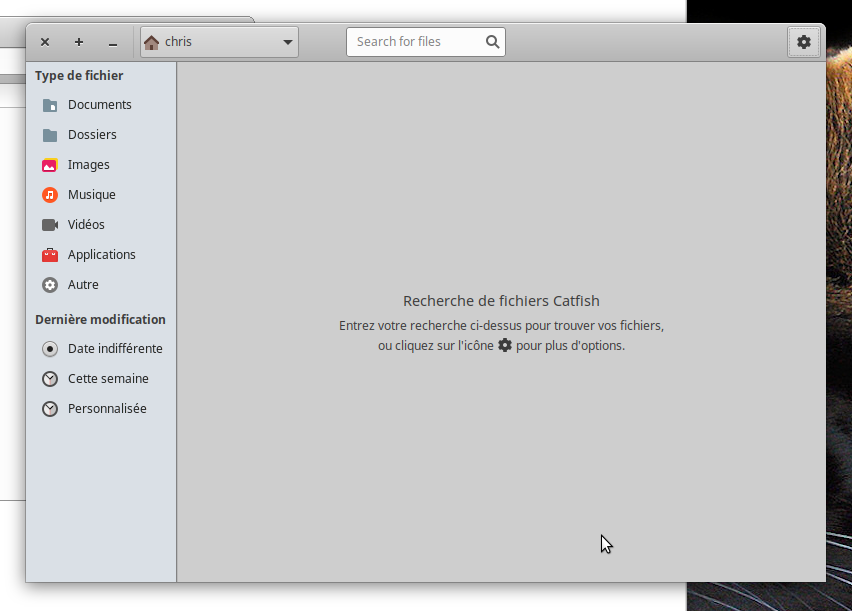852x611 pixels.
Task: Close Catfish with the X button
Action: pos(45,42)
